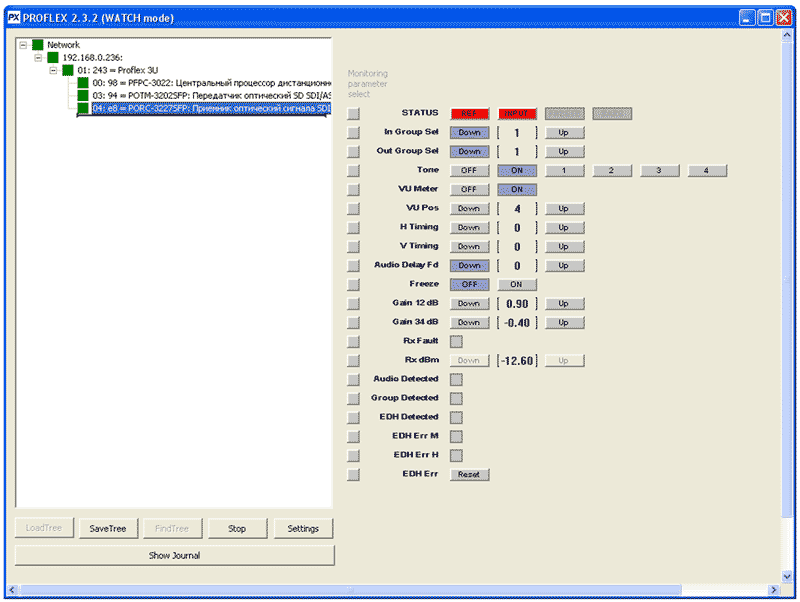The width and height of the screenshot is (800, 602).
Task: Tick monitoring checkbox for STATUS
Action: 353,113
